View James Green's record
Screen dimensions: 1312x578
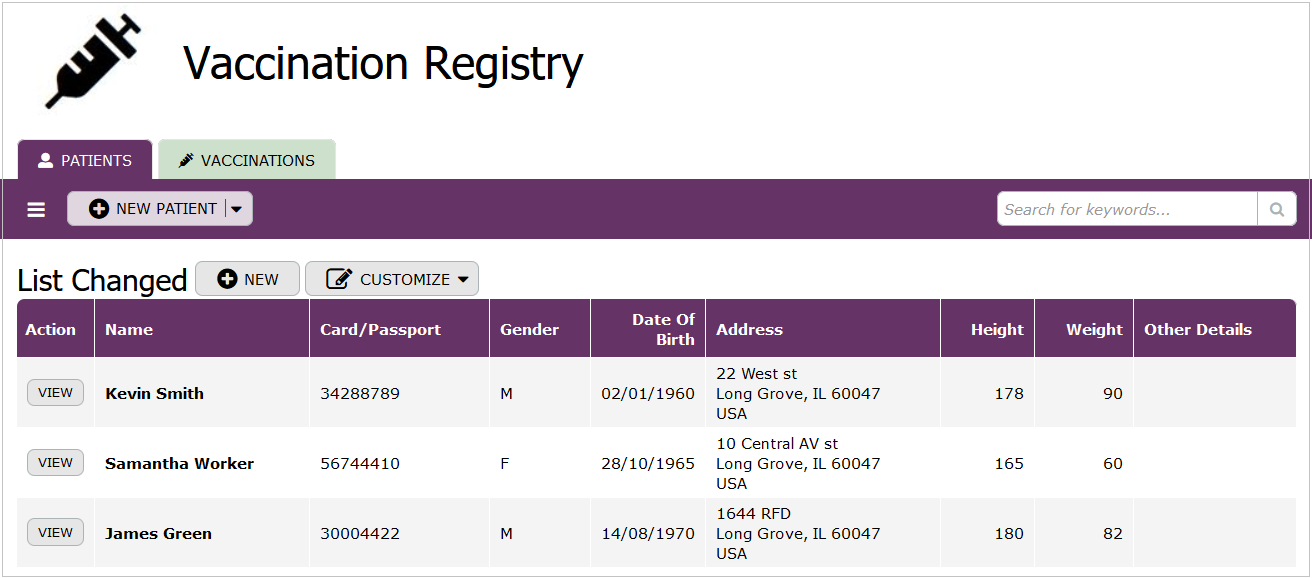[55, 533]
